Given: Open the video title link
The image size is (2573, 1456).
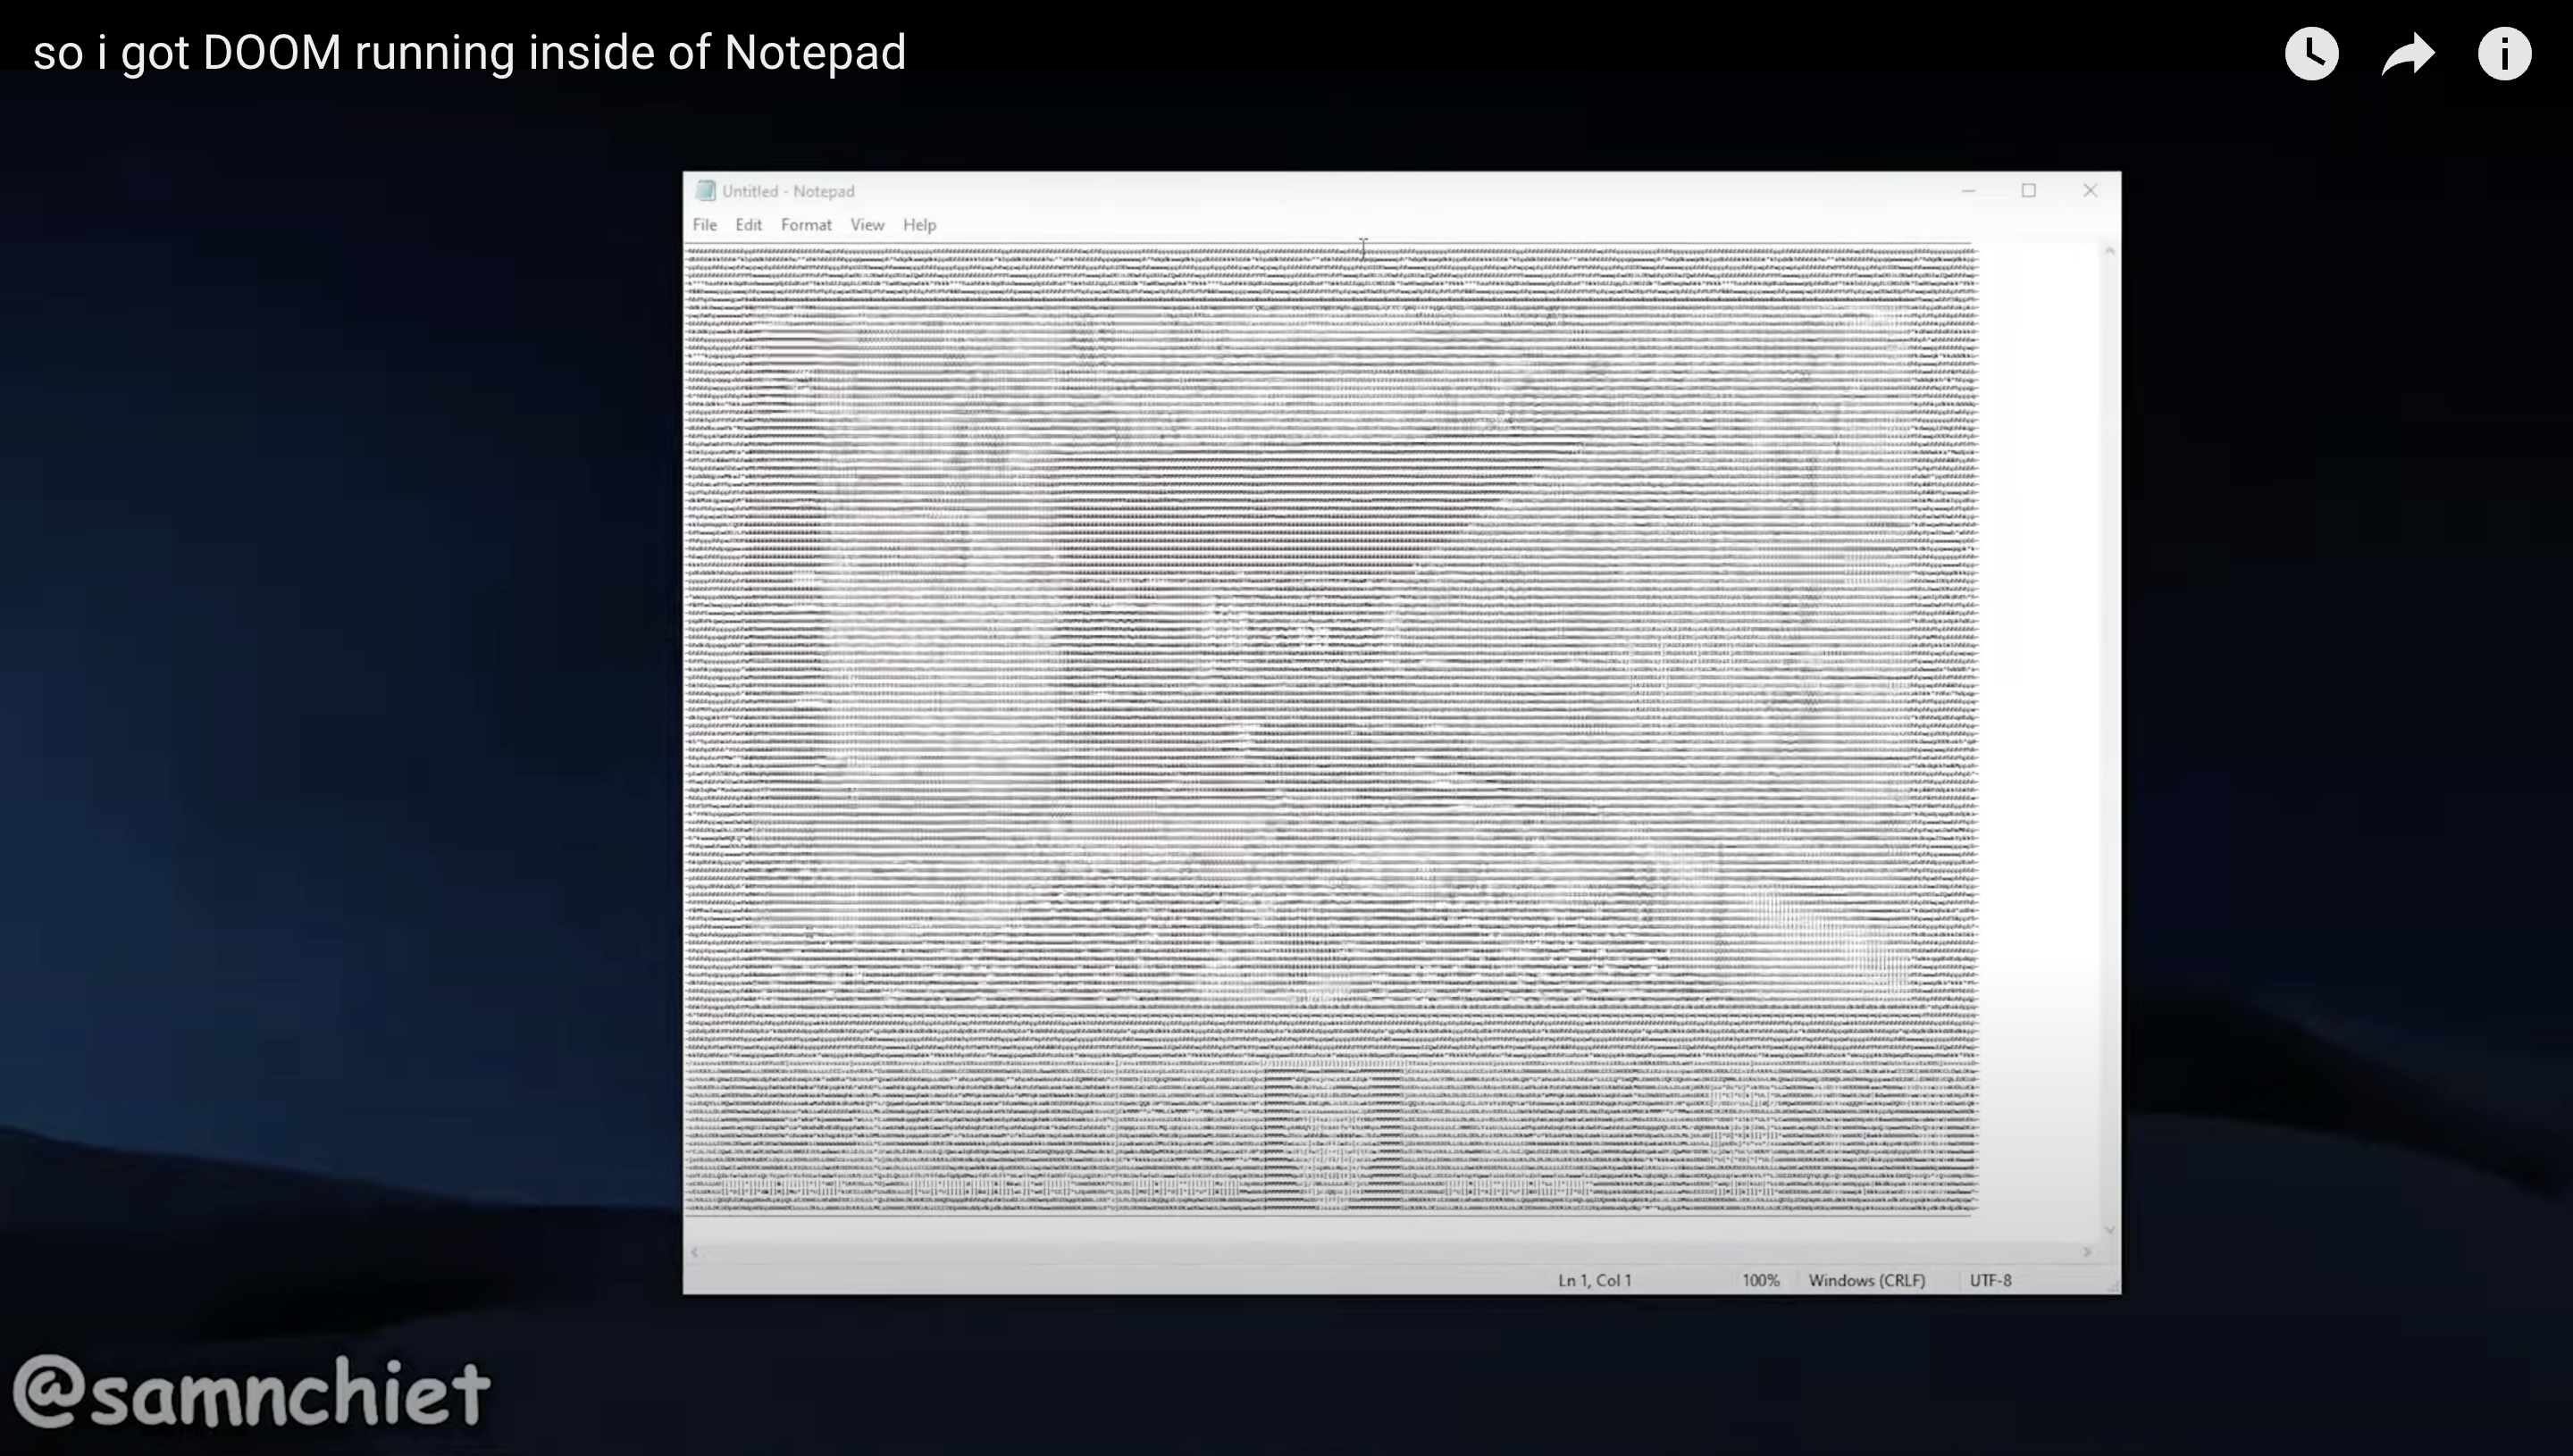Looking at the screenshot, I should (469, 53).
